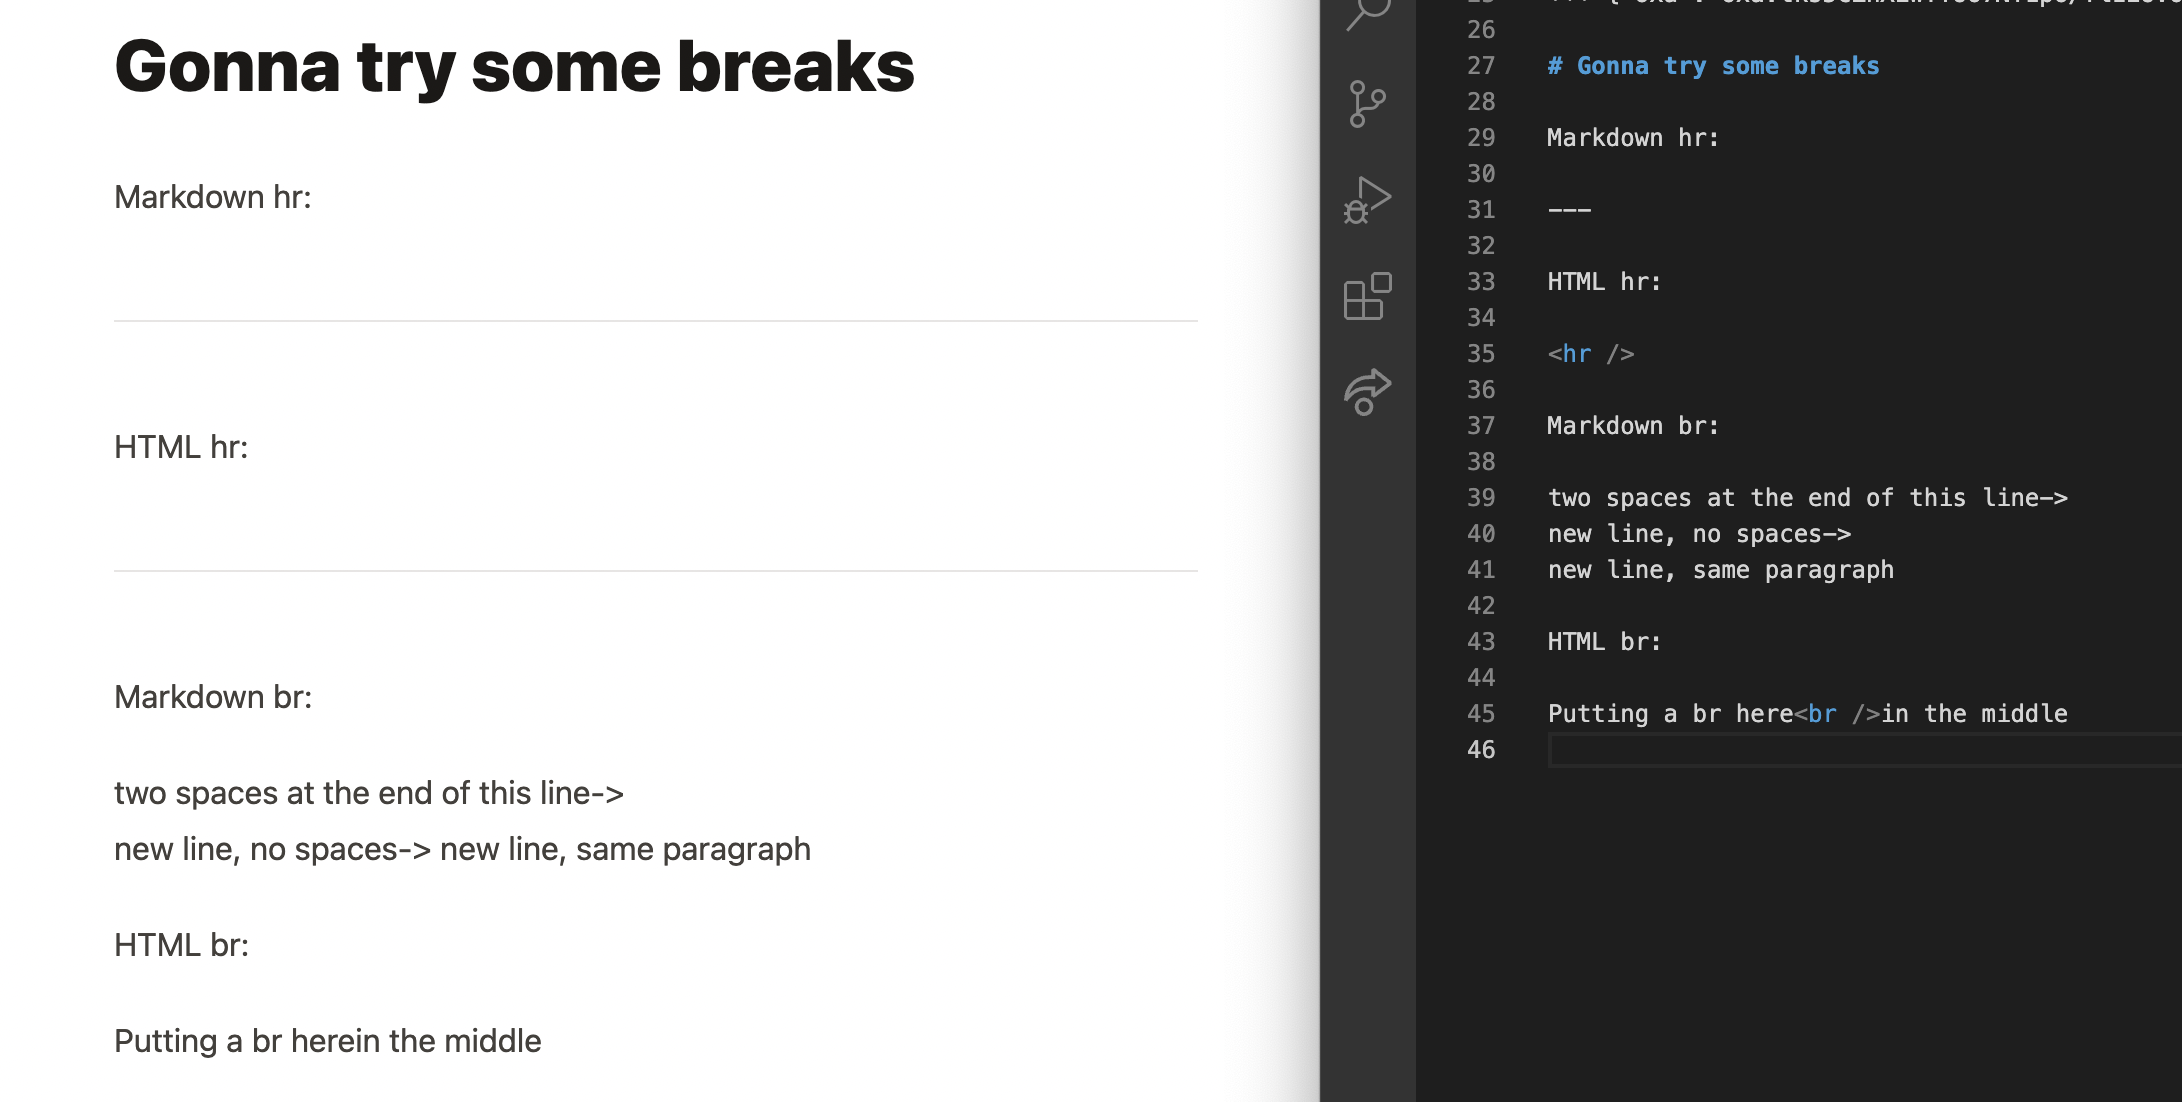Image resolution: width=2182 pixels, height=1102 pixels.
Task: Click the '---' markdown rule in the editor
Action: tap(1569, 210)
